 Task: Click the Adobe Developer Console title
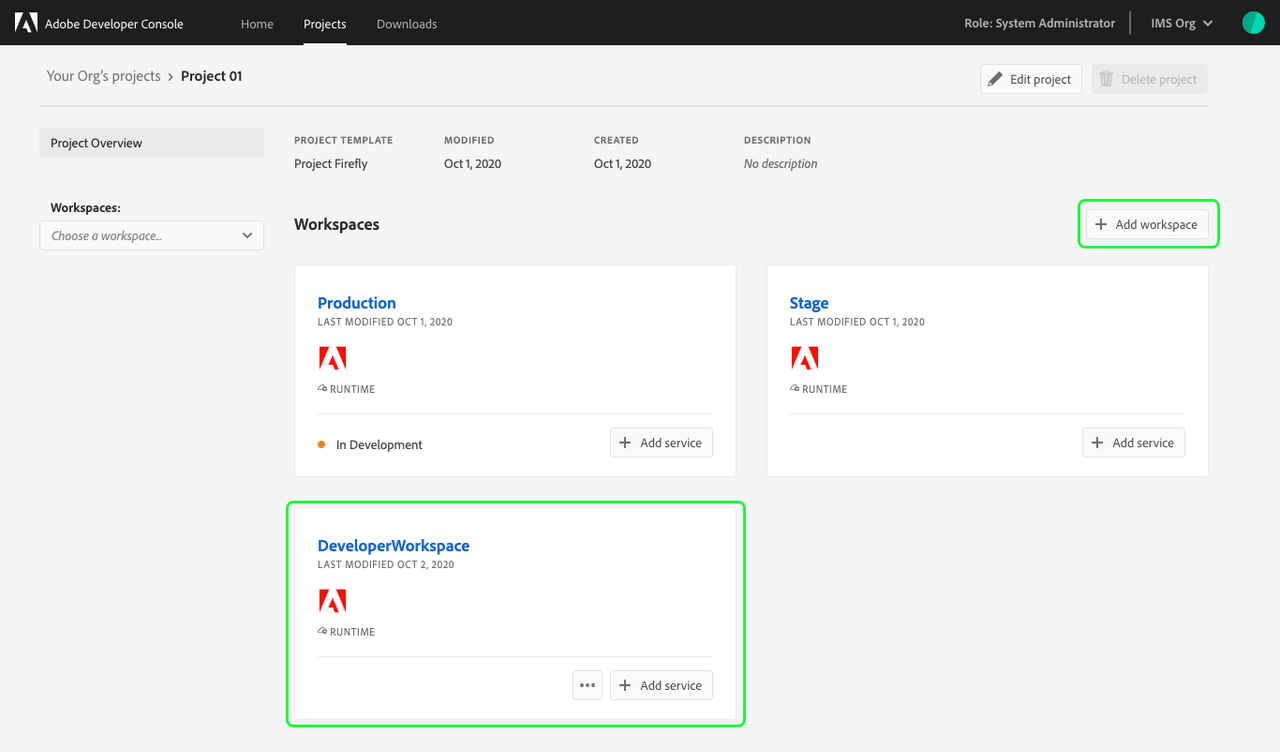point(114,23)
